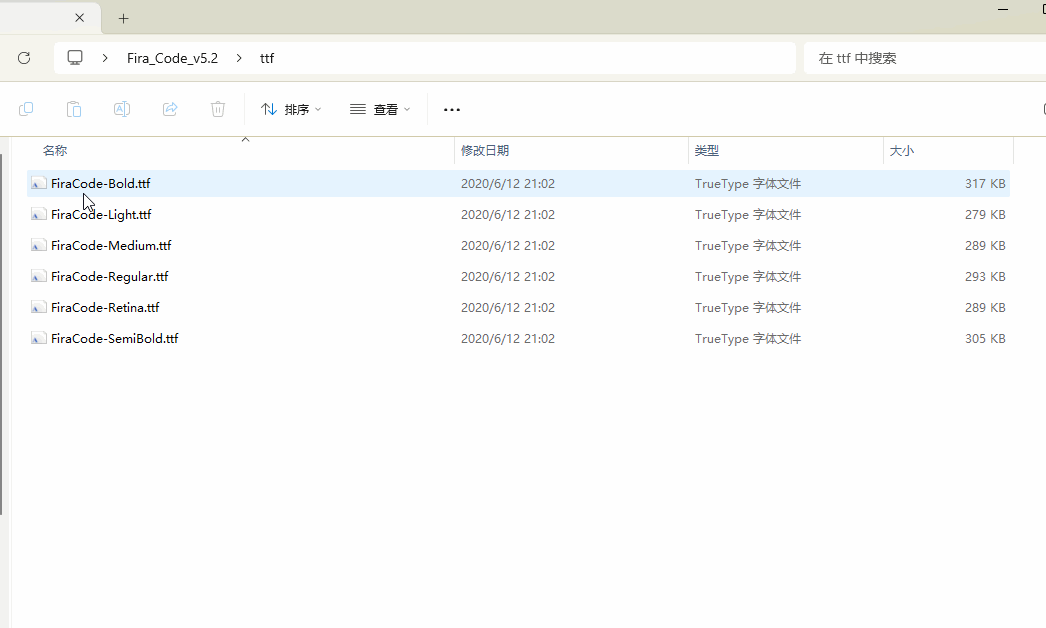Select the FiraCode-Regular.ttf file

(x=110, y=277)
